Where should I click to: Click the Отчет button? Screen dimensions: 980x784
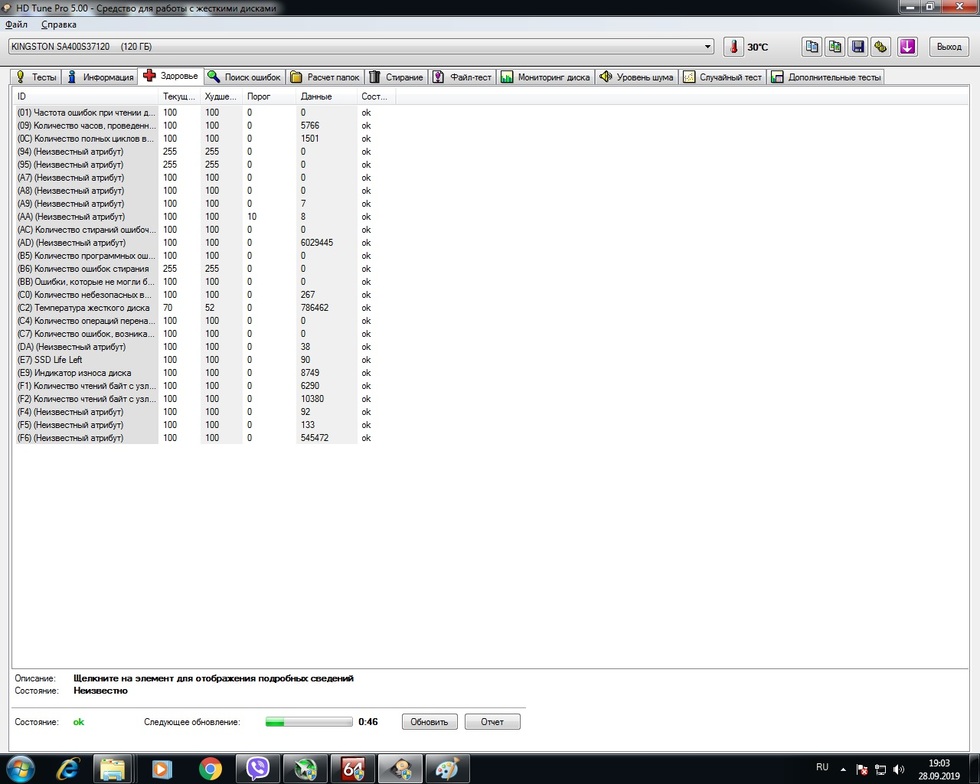492,721
